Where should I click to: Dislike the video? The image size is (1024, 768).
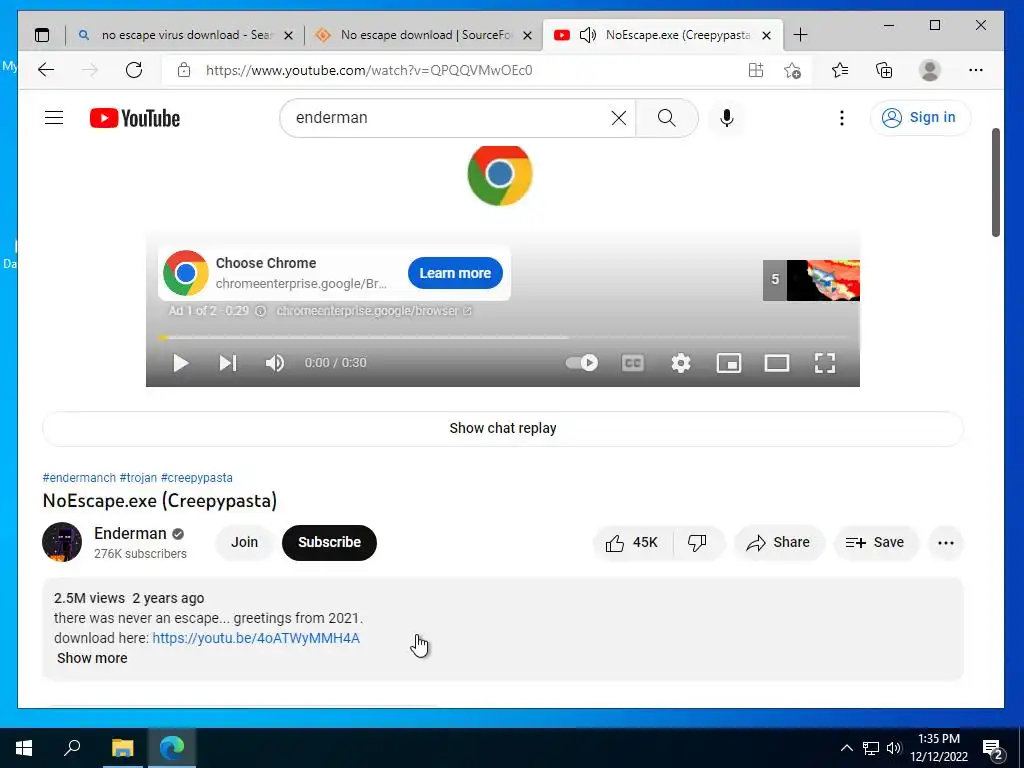[697, 543]
